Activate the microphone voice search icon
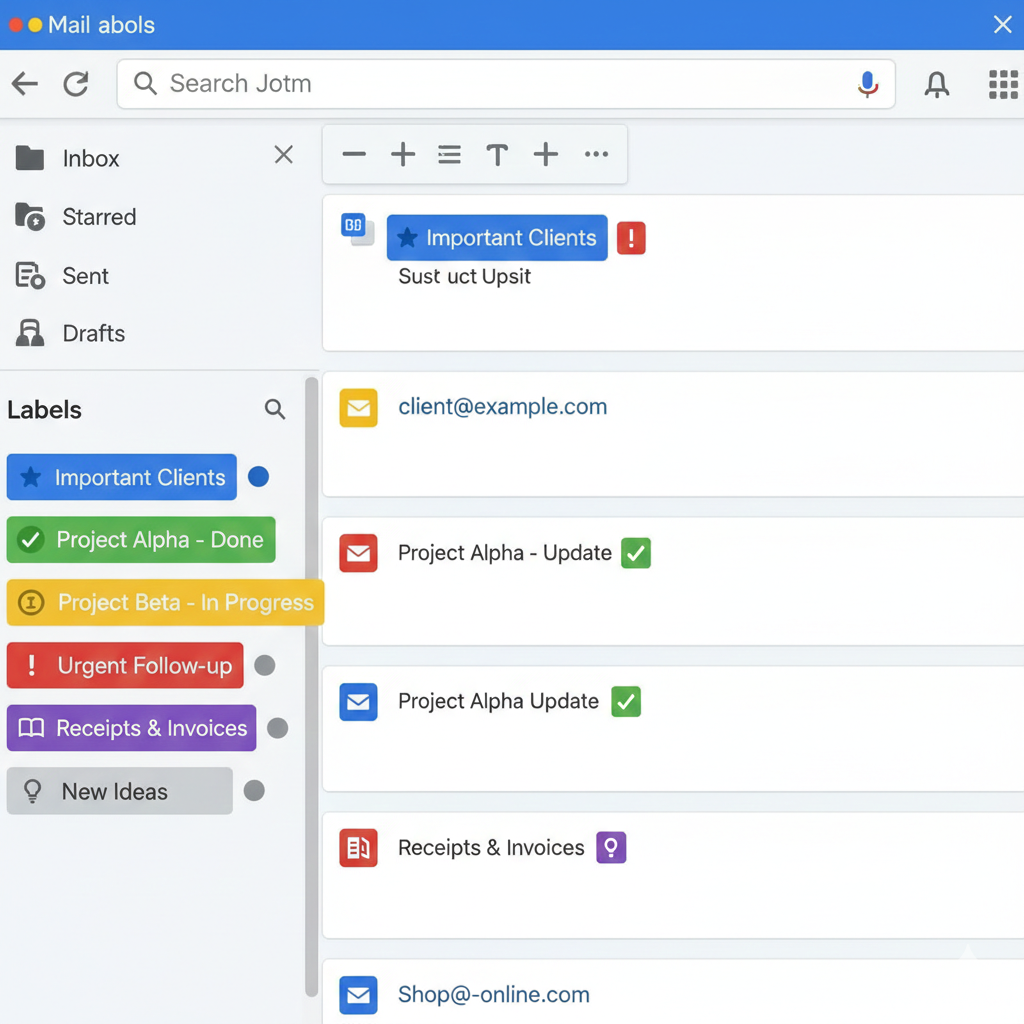 point(867,85)
